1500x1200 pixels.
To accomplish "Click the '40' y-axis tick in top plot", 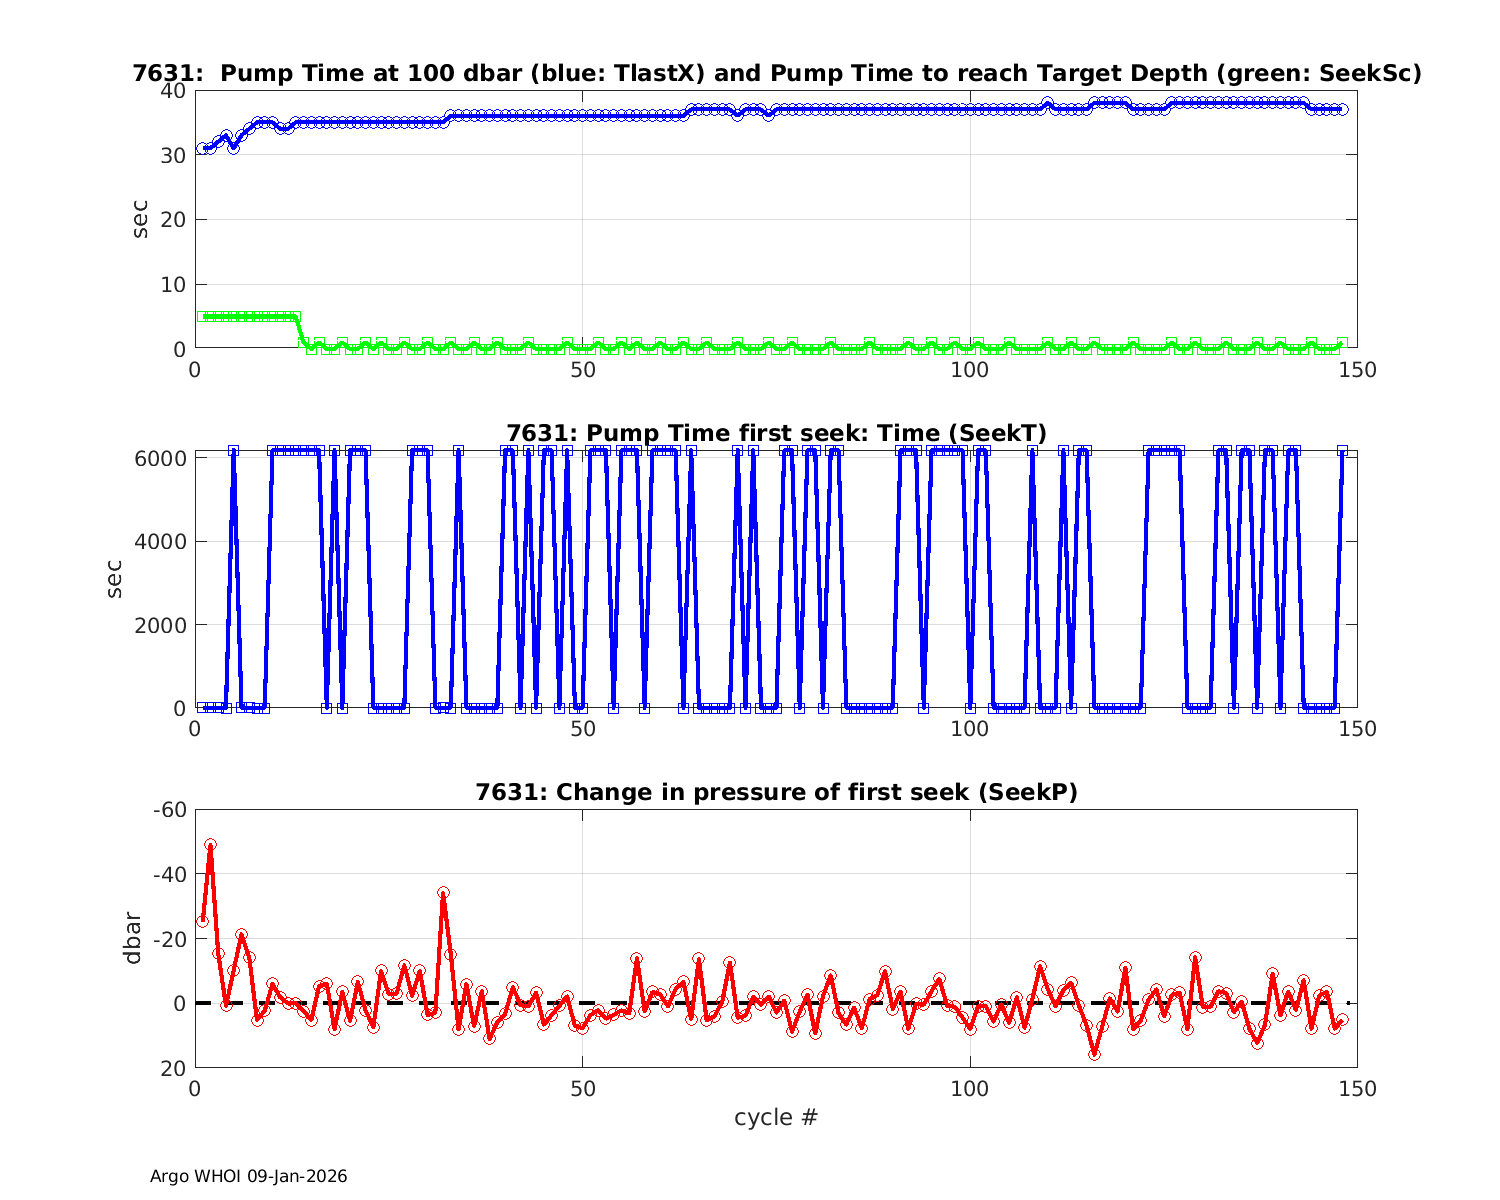I will (173, 91).
